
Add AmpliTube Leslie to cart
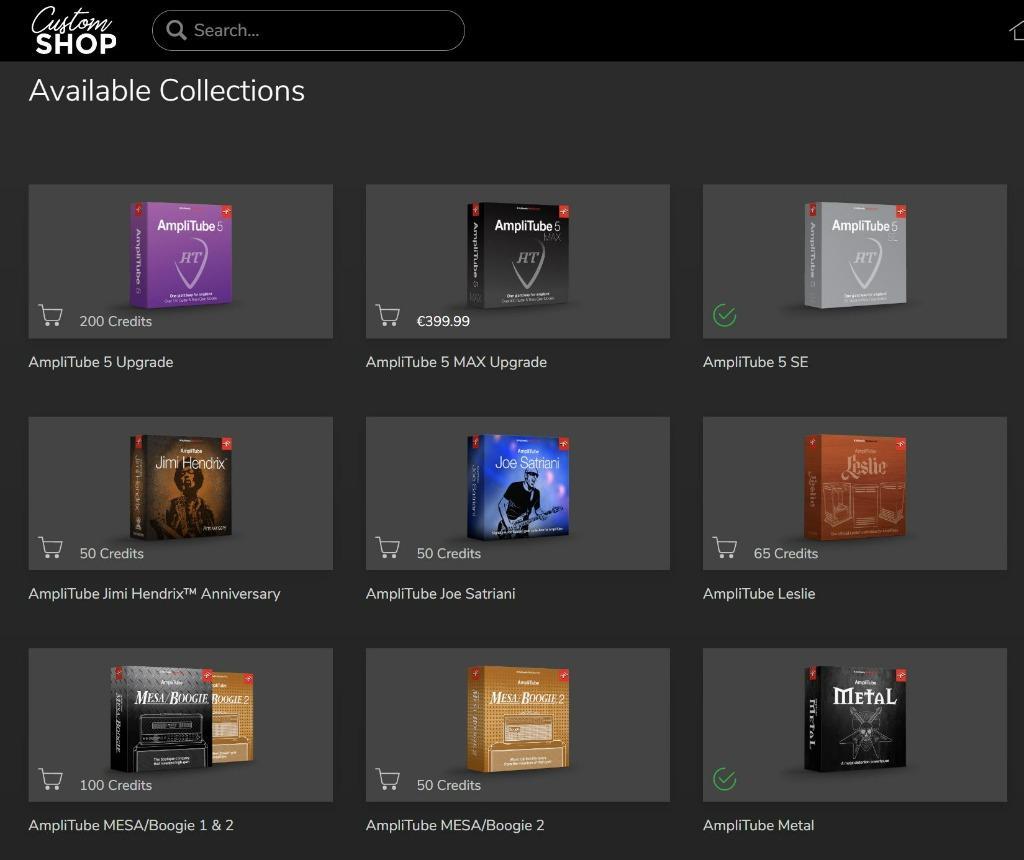point(725,548)
